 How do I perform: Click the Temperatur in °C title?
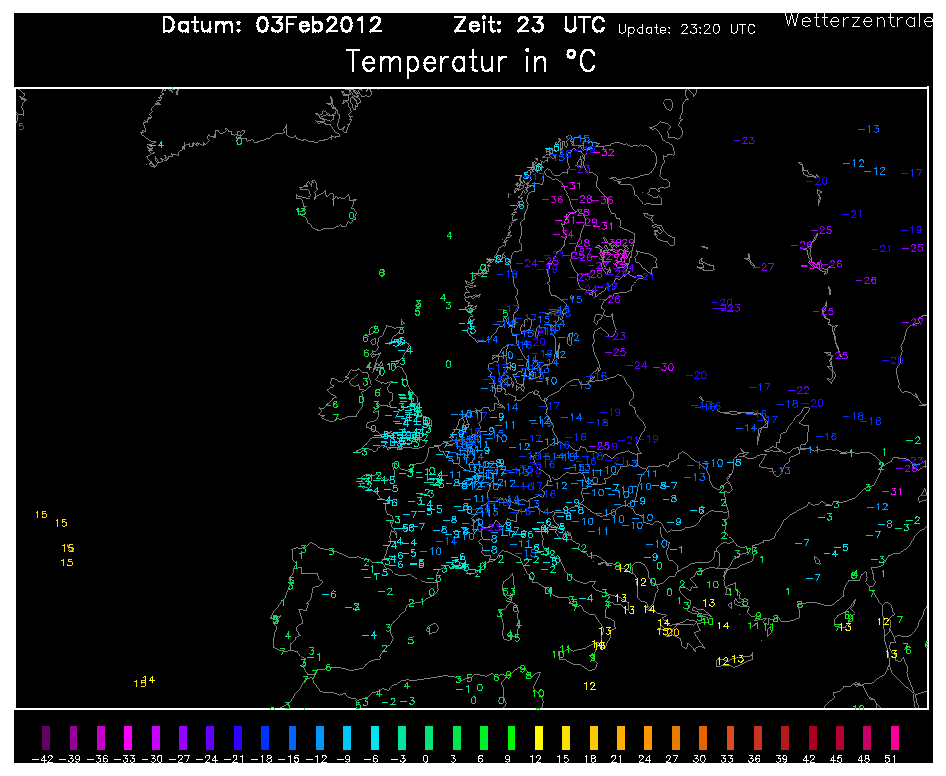coord(471,62)
